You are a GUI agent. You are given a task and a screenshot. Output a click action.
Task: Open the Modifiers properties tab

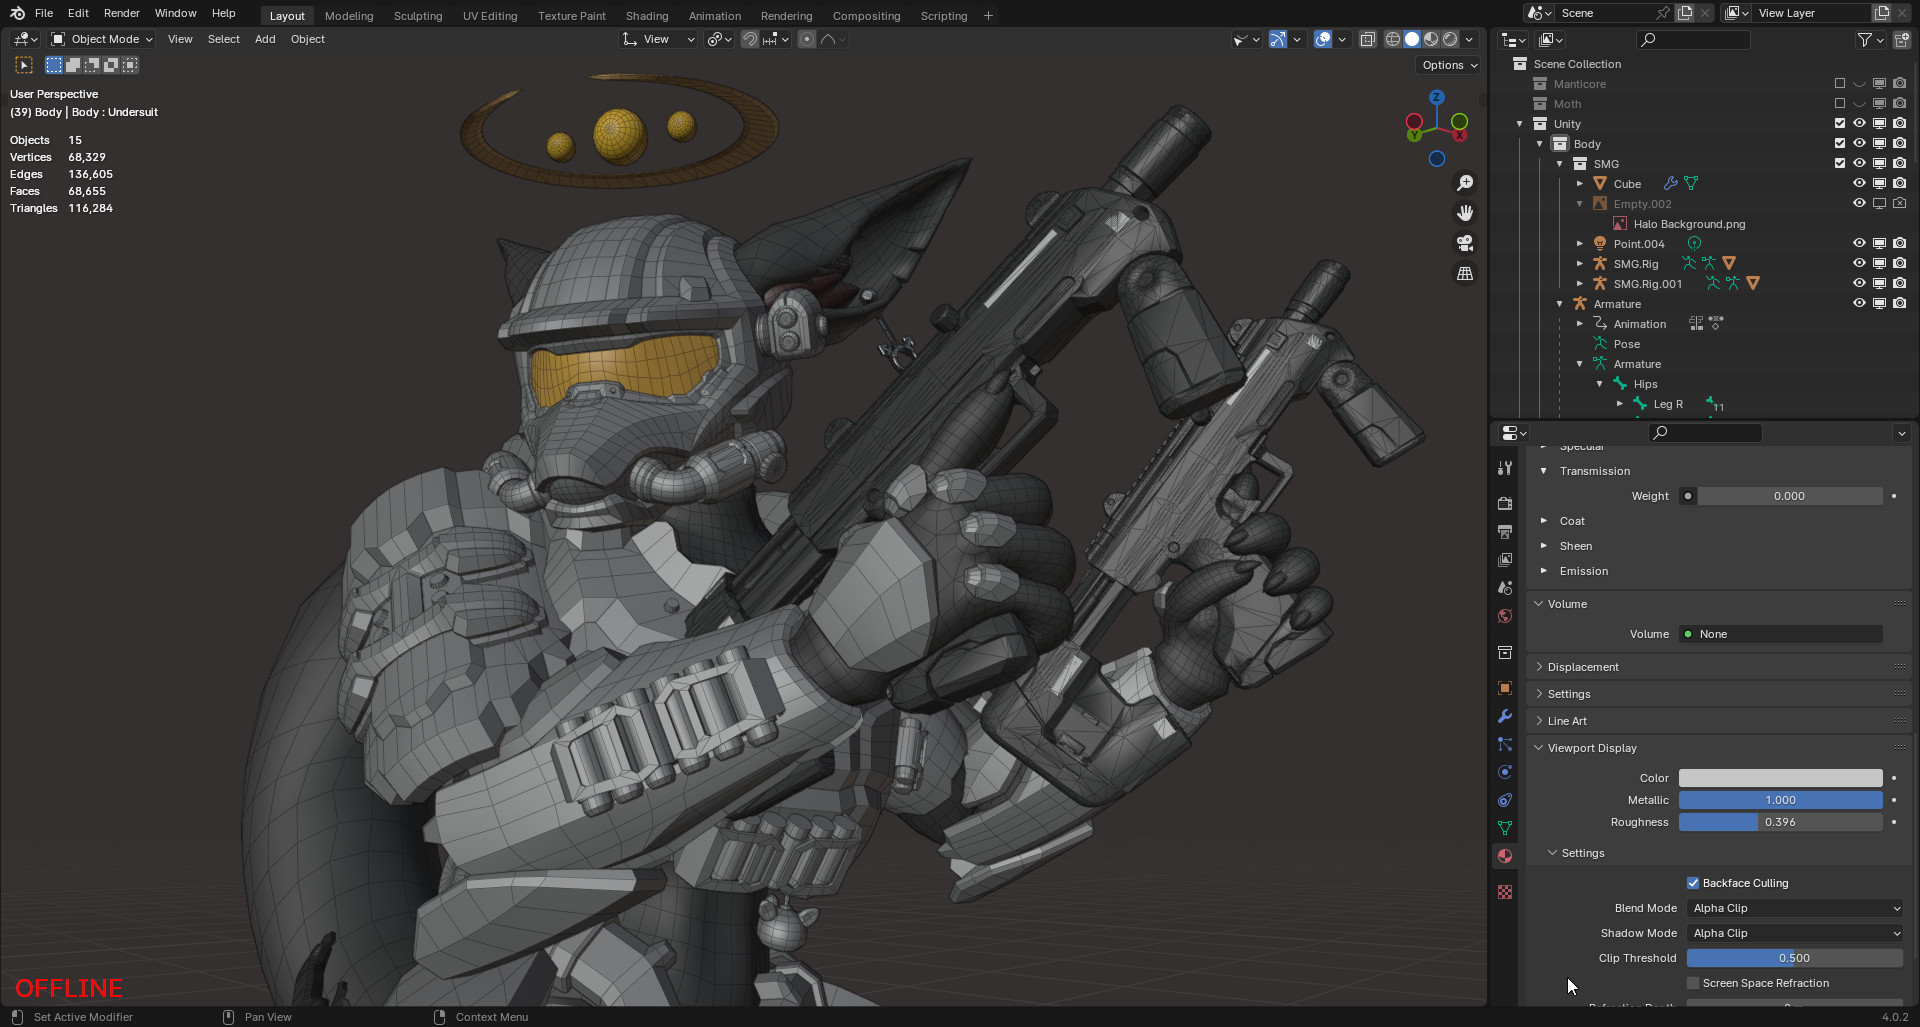(x=1505, y=716)
